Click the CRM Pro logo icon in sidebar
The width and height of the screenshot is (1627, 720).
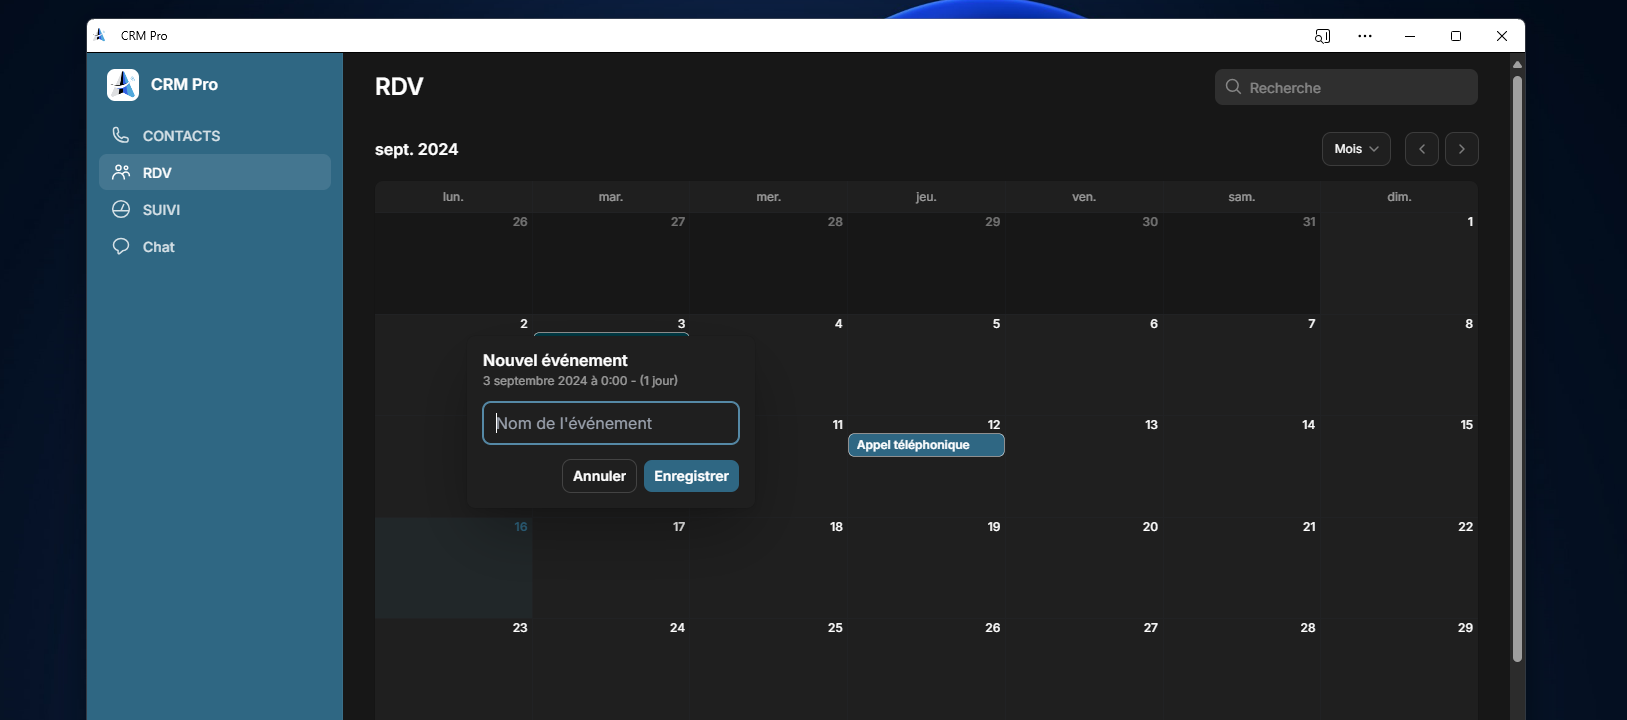pyautogui.click(x=123, y=85)
